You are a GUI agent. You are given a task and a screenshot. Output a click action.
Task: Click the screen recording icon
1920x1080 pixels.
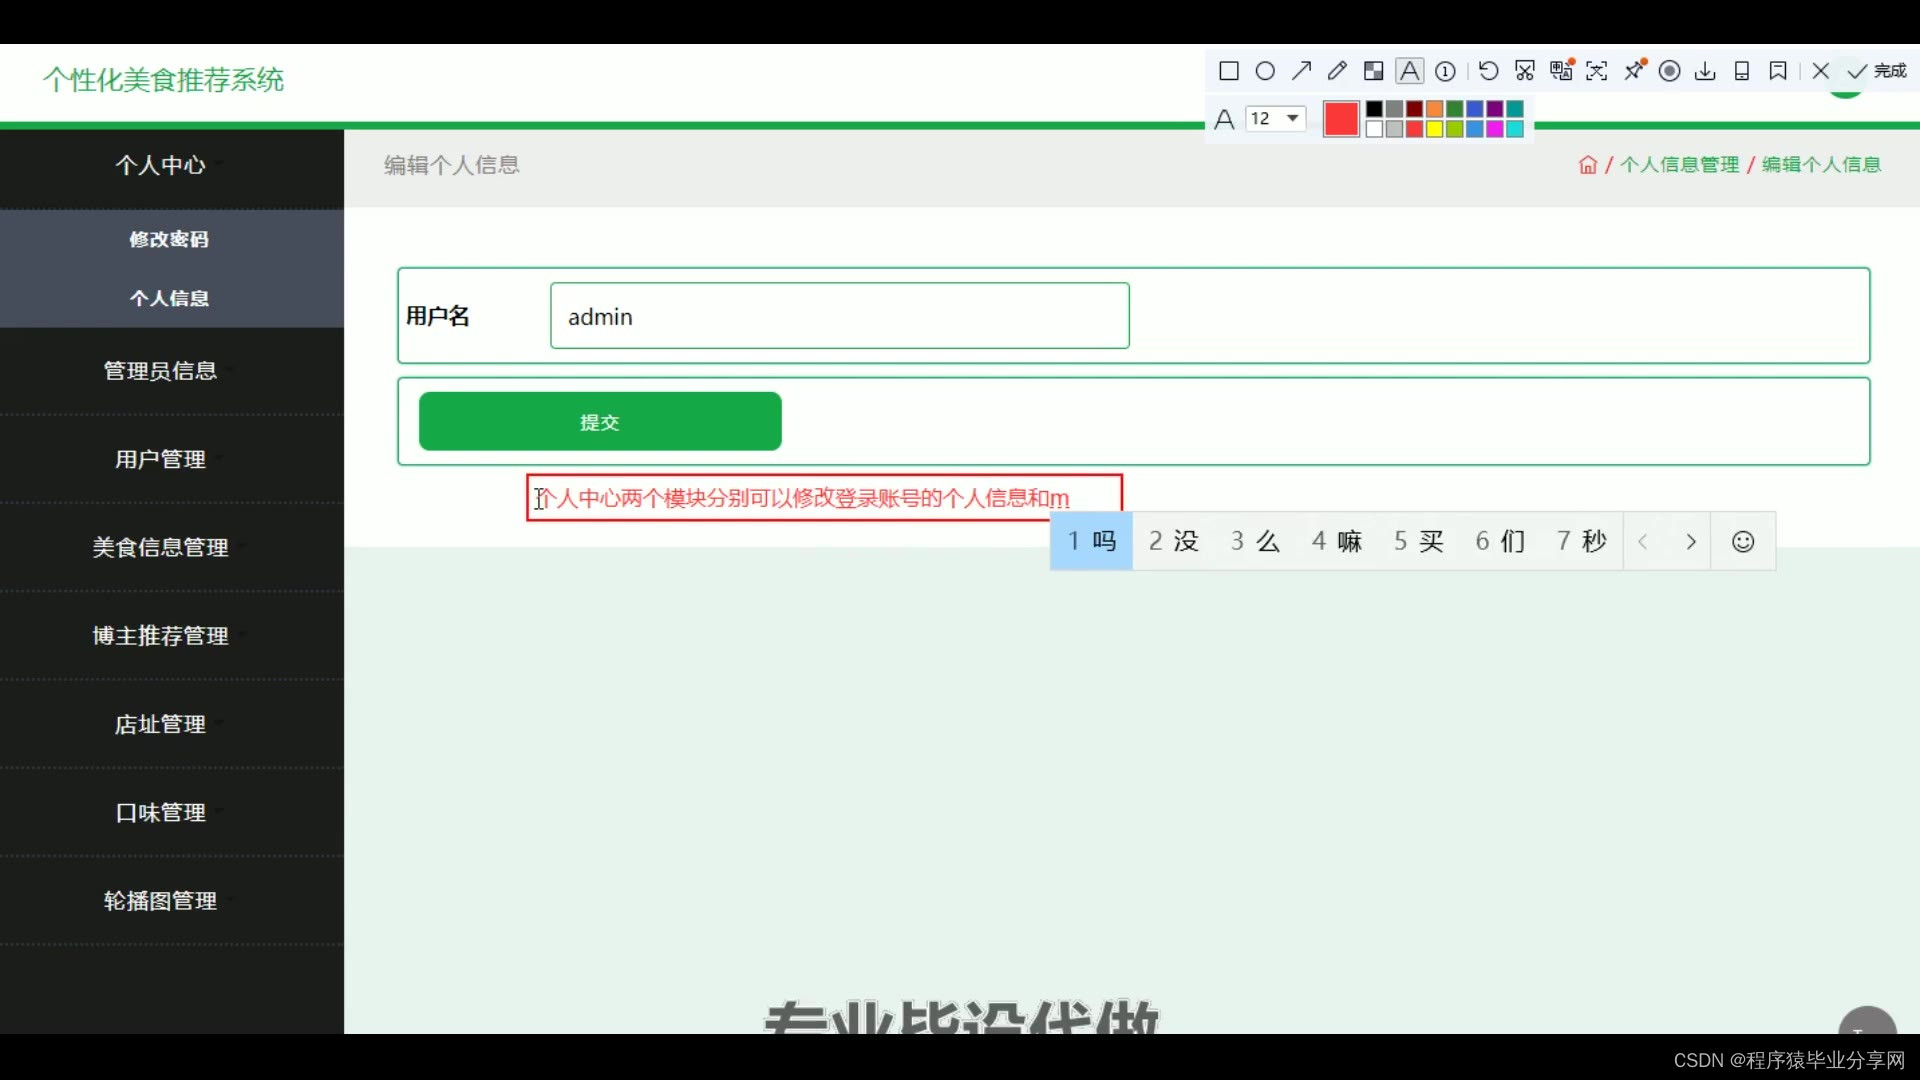click(1669, 71)
